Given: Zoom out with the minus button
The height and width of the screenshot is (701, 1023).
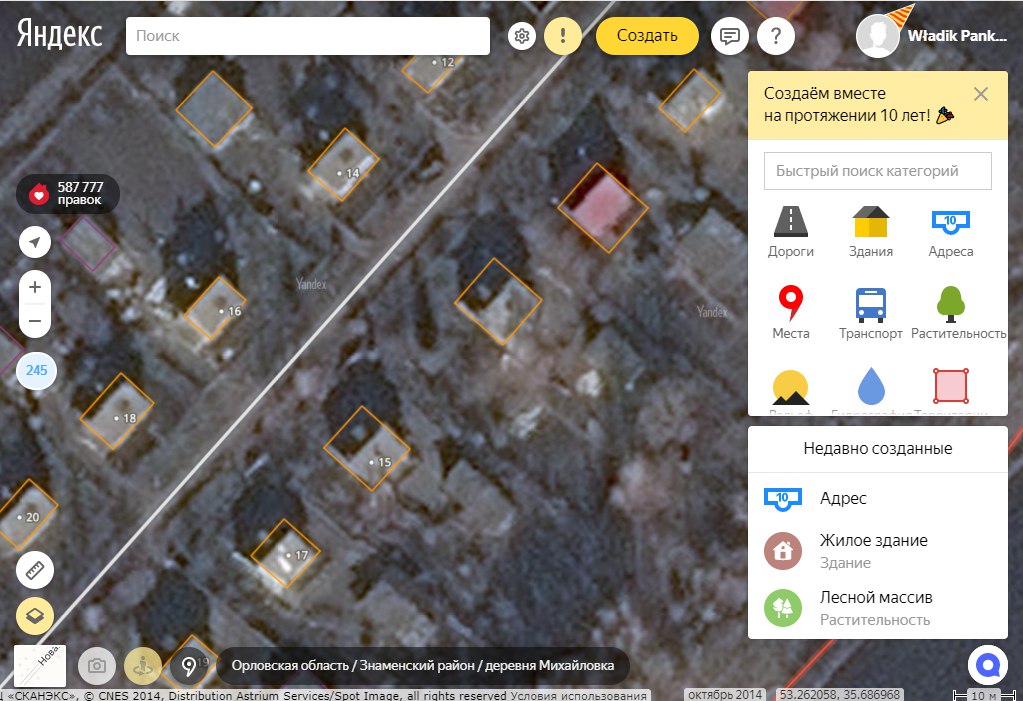Looking at the screenshot, I should click(x=35, y=321).
